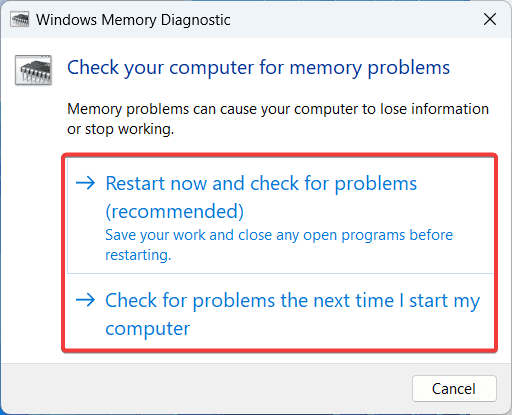Click the arrow beside Check for problems next time

[85, 300]
